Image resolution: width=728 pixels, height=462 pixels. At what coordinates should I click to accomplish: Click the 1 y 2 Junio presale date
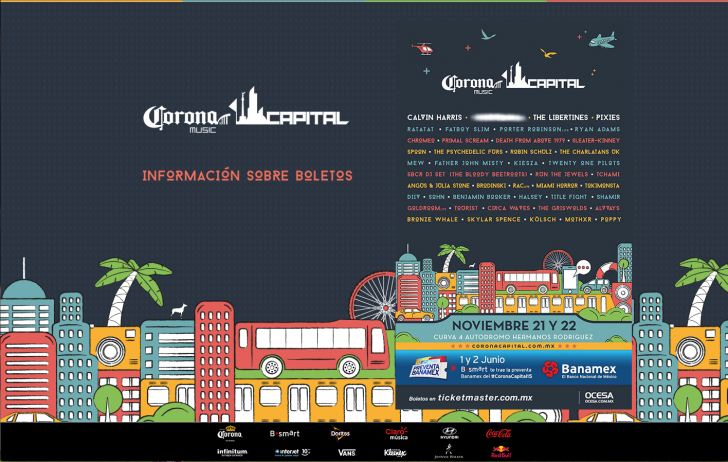click(482, 359)
